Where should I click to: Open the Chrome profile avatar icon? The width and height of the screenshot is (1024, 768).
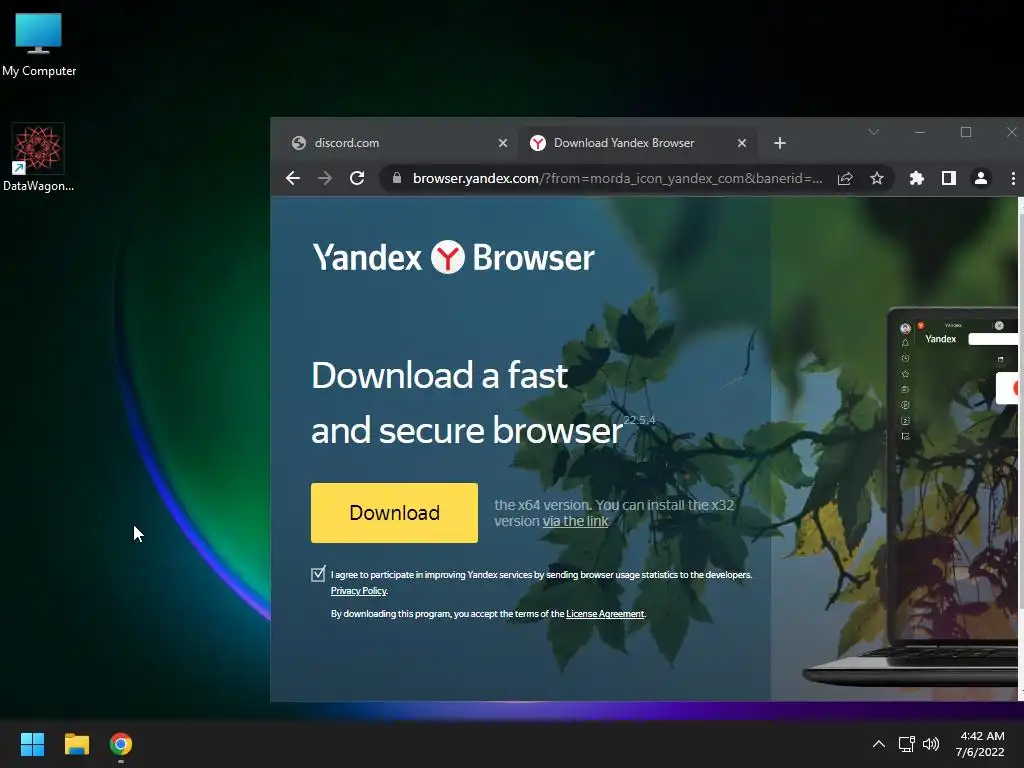(981, 178)
